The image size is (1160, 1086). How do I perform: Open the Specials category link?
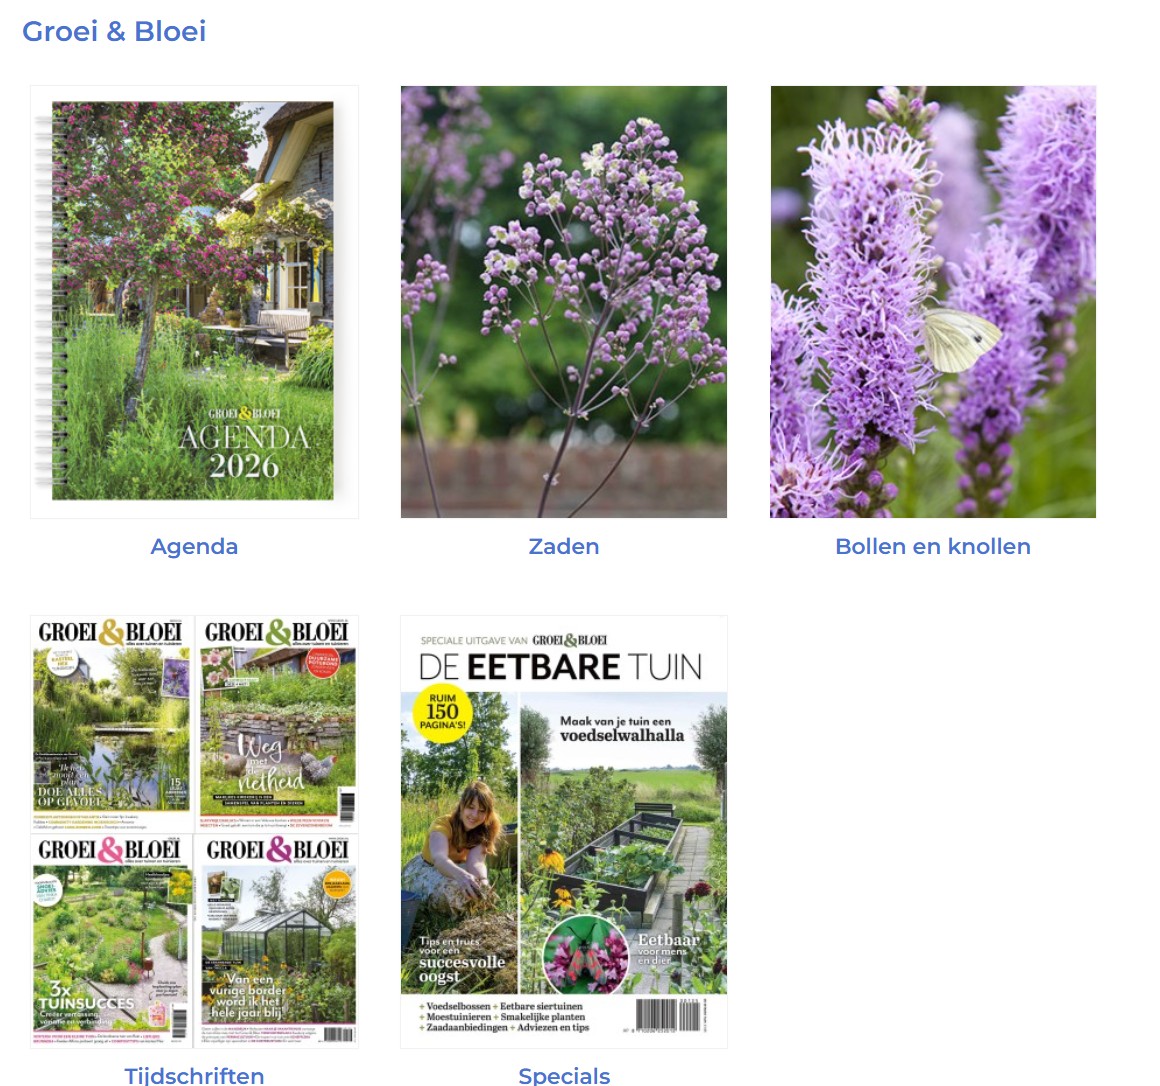point(564,1076)
